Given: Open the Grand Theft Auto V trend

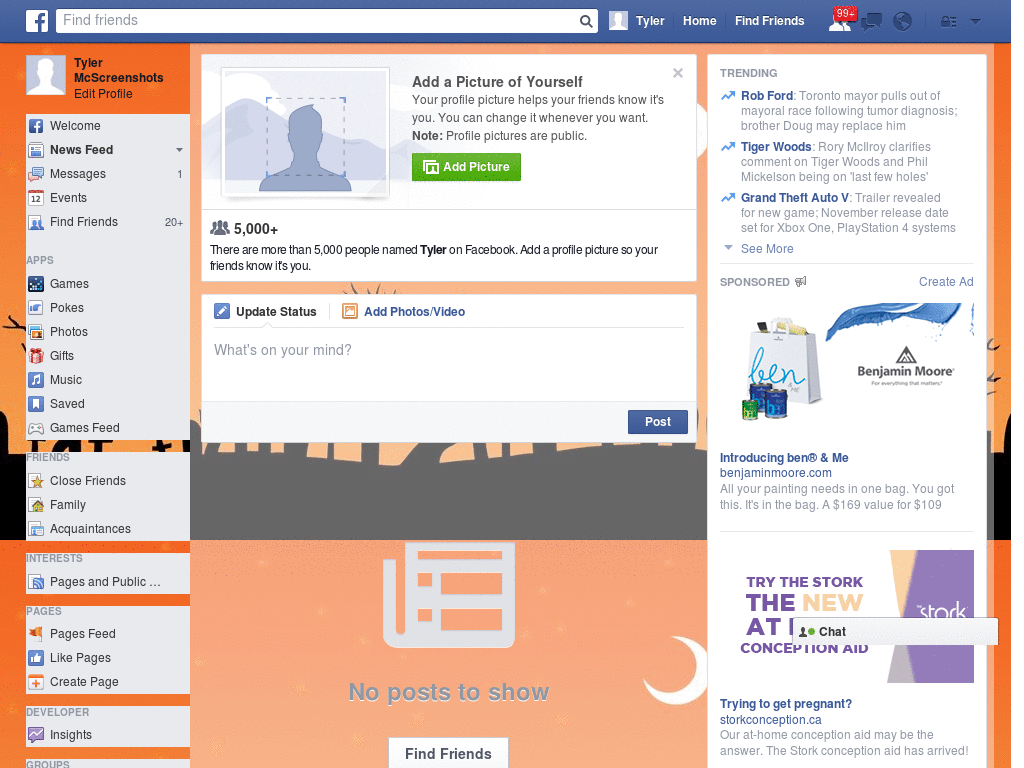Looking at the screenshot, I should click(795, 198).
